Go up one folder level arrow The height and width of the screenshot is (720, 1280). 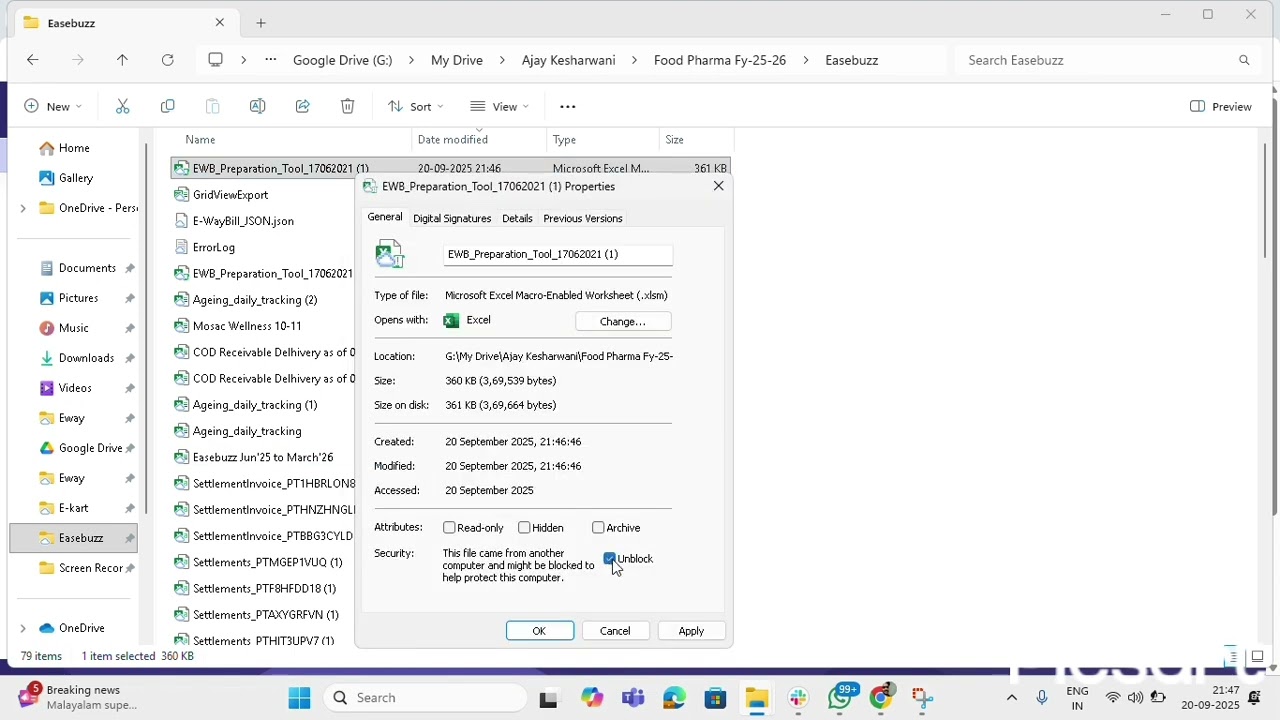pos(122,60)
